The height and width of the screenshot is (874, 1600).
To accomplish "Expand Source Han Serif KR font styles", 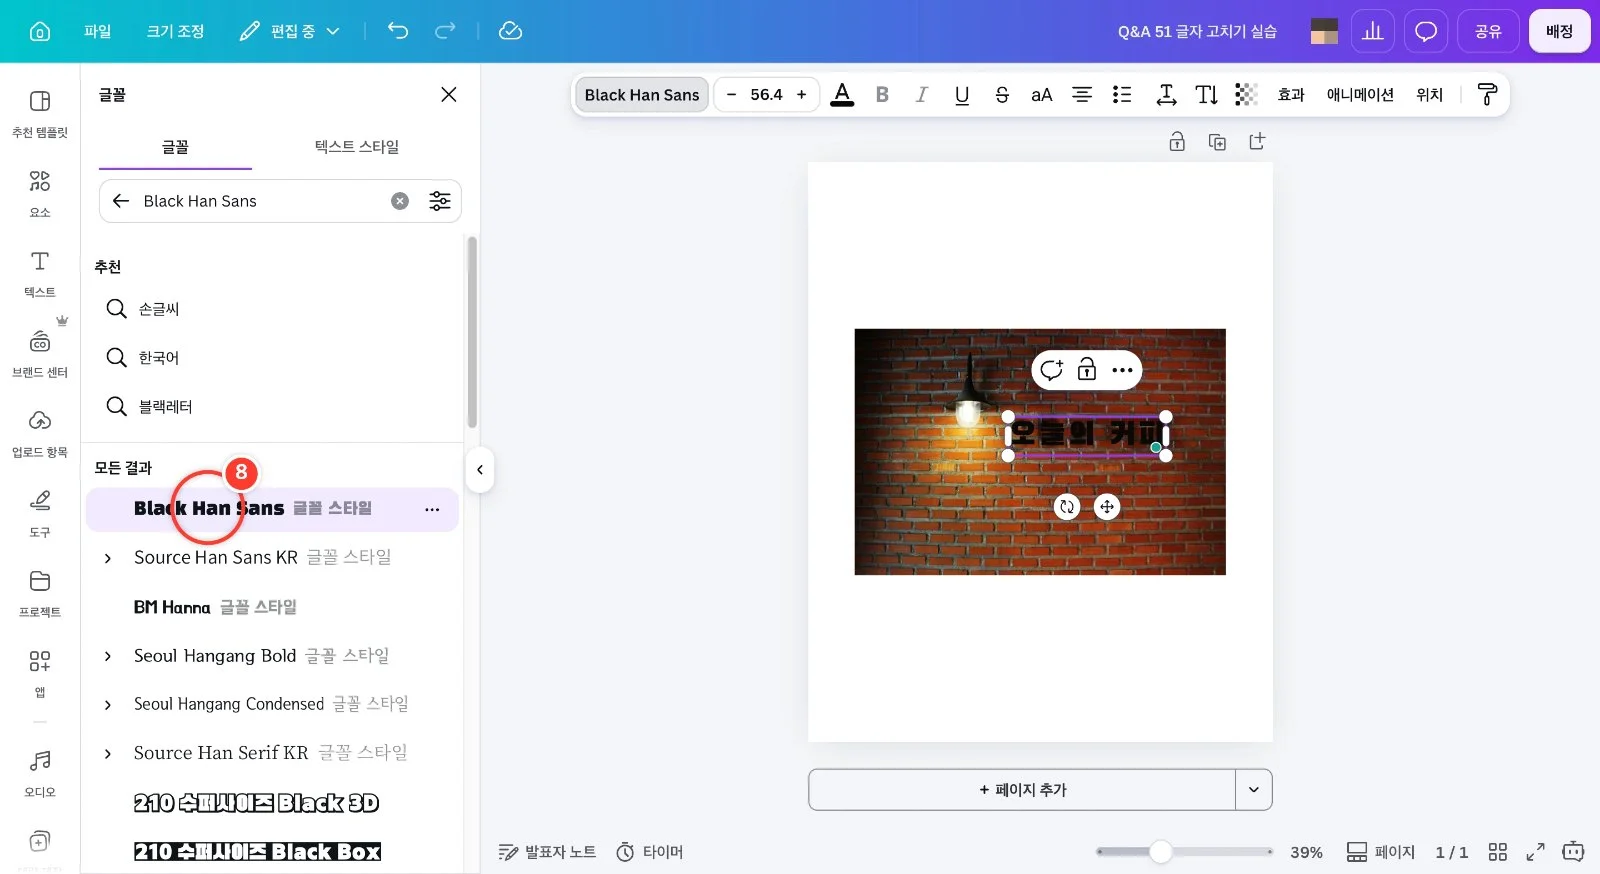I will pos(108,754).
